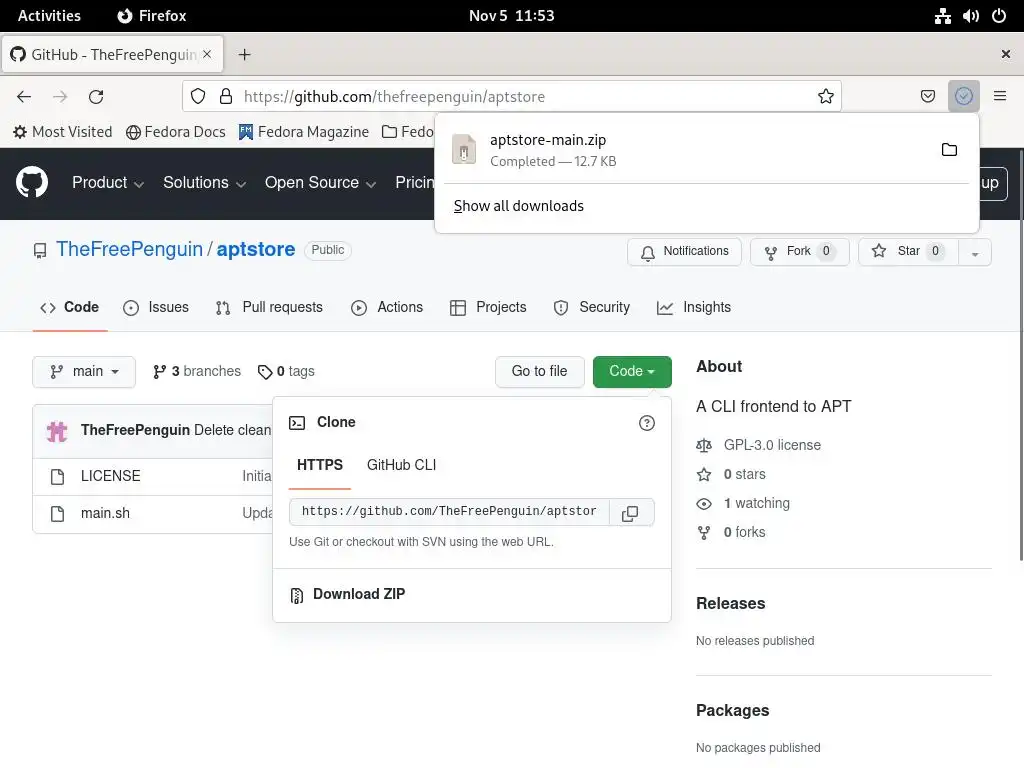Select the HTTPS clone URL field

pos(449,512)
